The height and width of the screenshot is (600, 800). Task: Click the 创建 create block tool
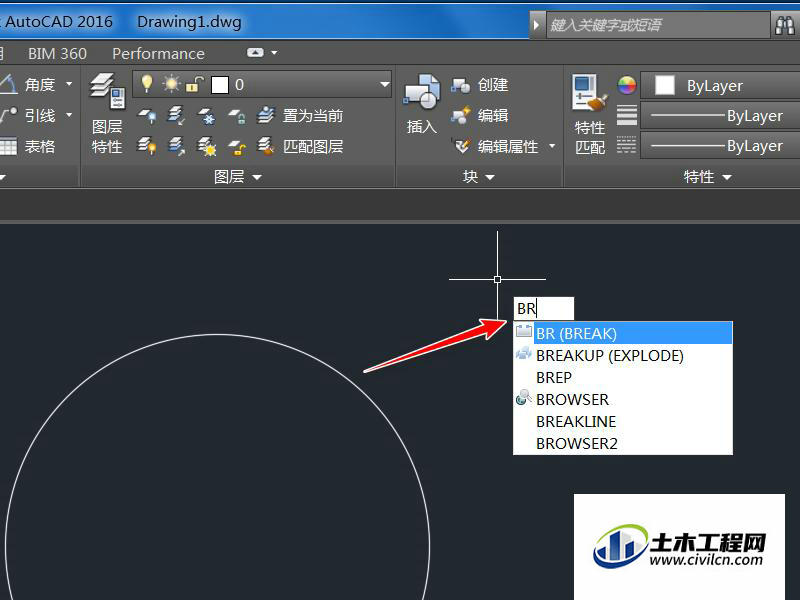click(x=479, y=85)
